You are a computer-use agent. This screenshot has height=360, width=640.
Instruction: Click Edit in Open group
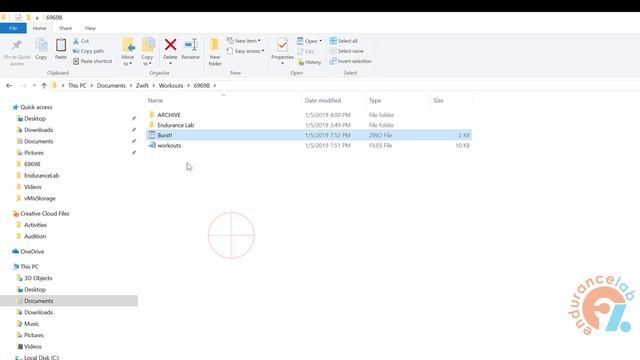[306, 51]
